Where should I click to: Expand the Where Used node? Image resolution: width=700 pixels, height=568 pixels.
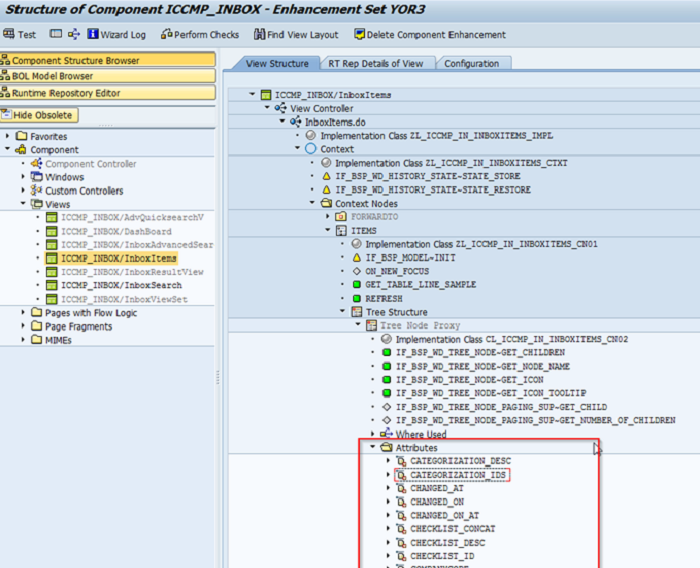tap(372, 434)
